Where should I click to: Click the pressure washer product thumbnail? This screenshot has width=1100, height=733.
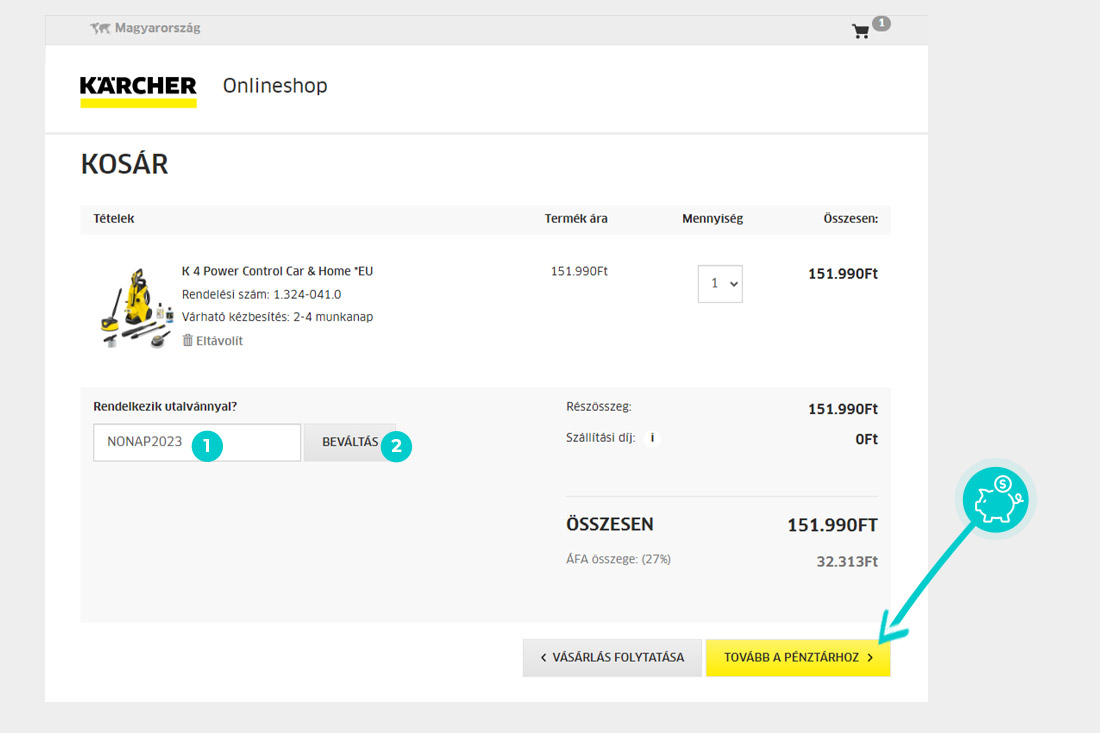136,307
